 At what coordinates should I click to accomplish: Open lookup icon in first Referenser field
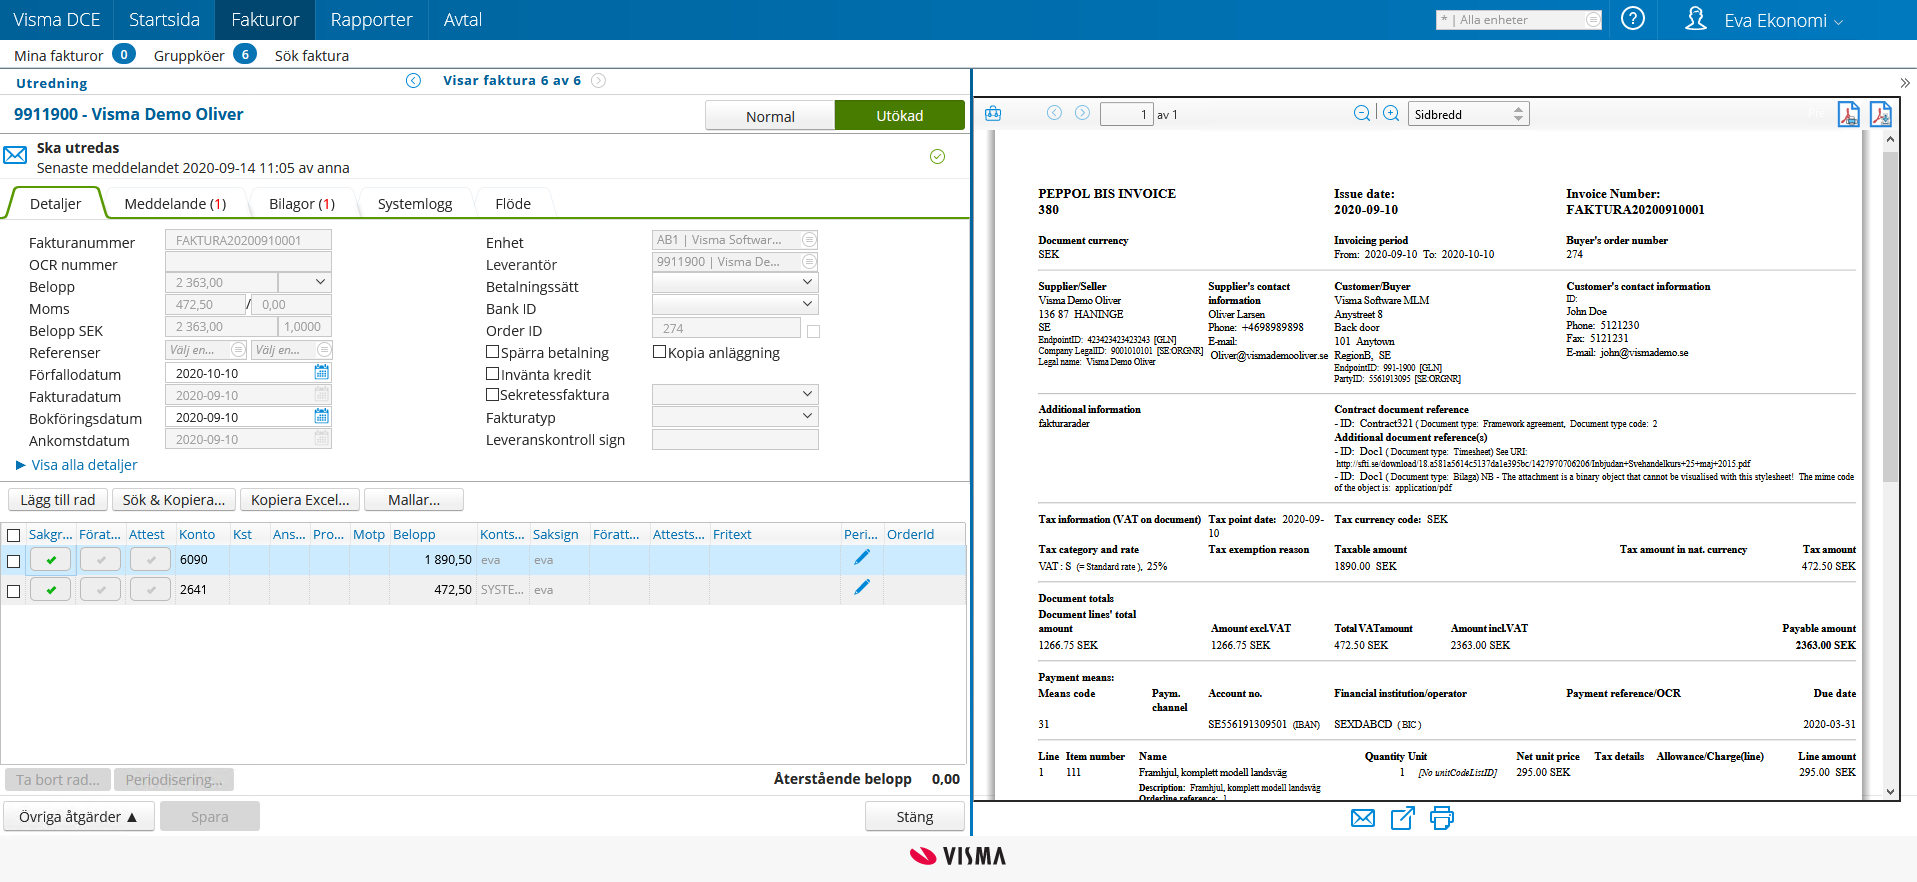click(x=238, y=350)
